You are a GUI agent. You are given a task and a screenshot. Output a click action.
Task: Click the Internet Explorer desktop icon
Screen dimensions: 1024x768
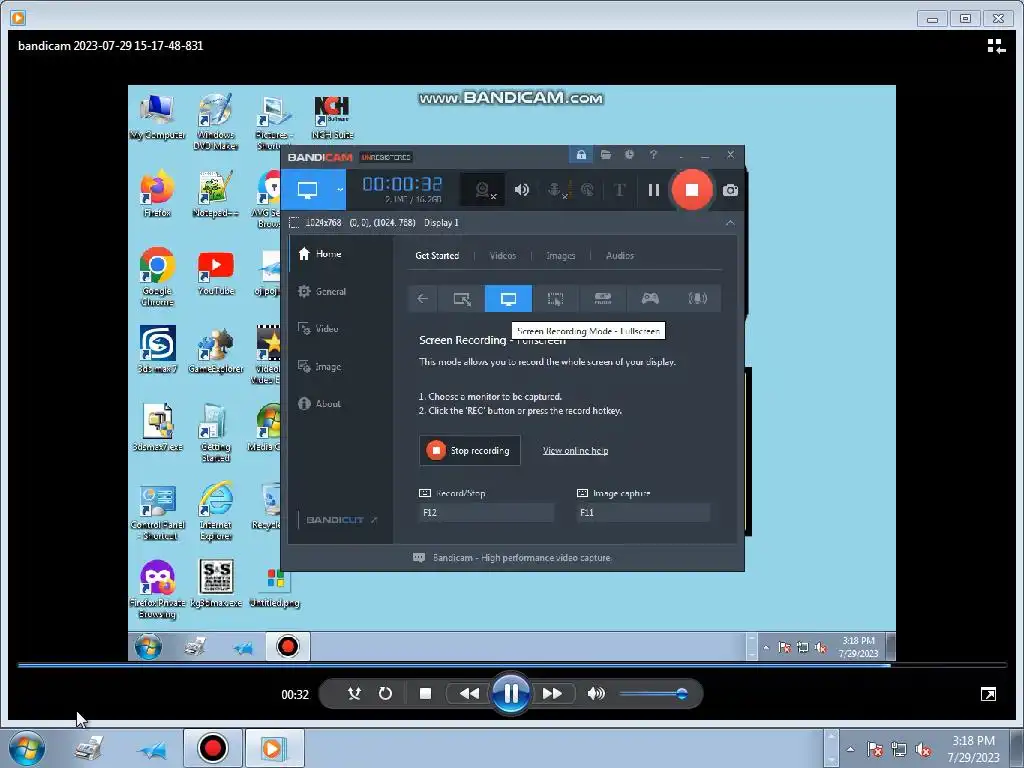216,511
